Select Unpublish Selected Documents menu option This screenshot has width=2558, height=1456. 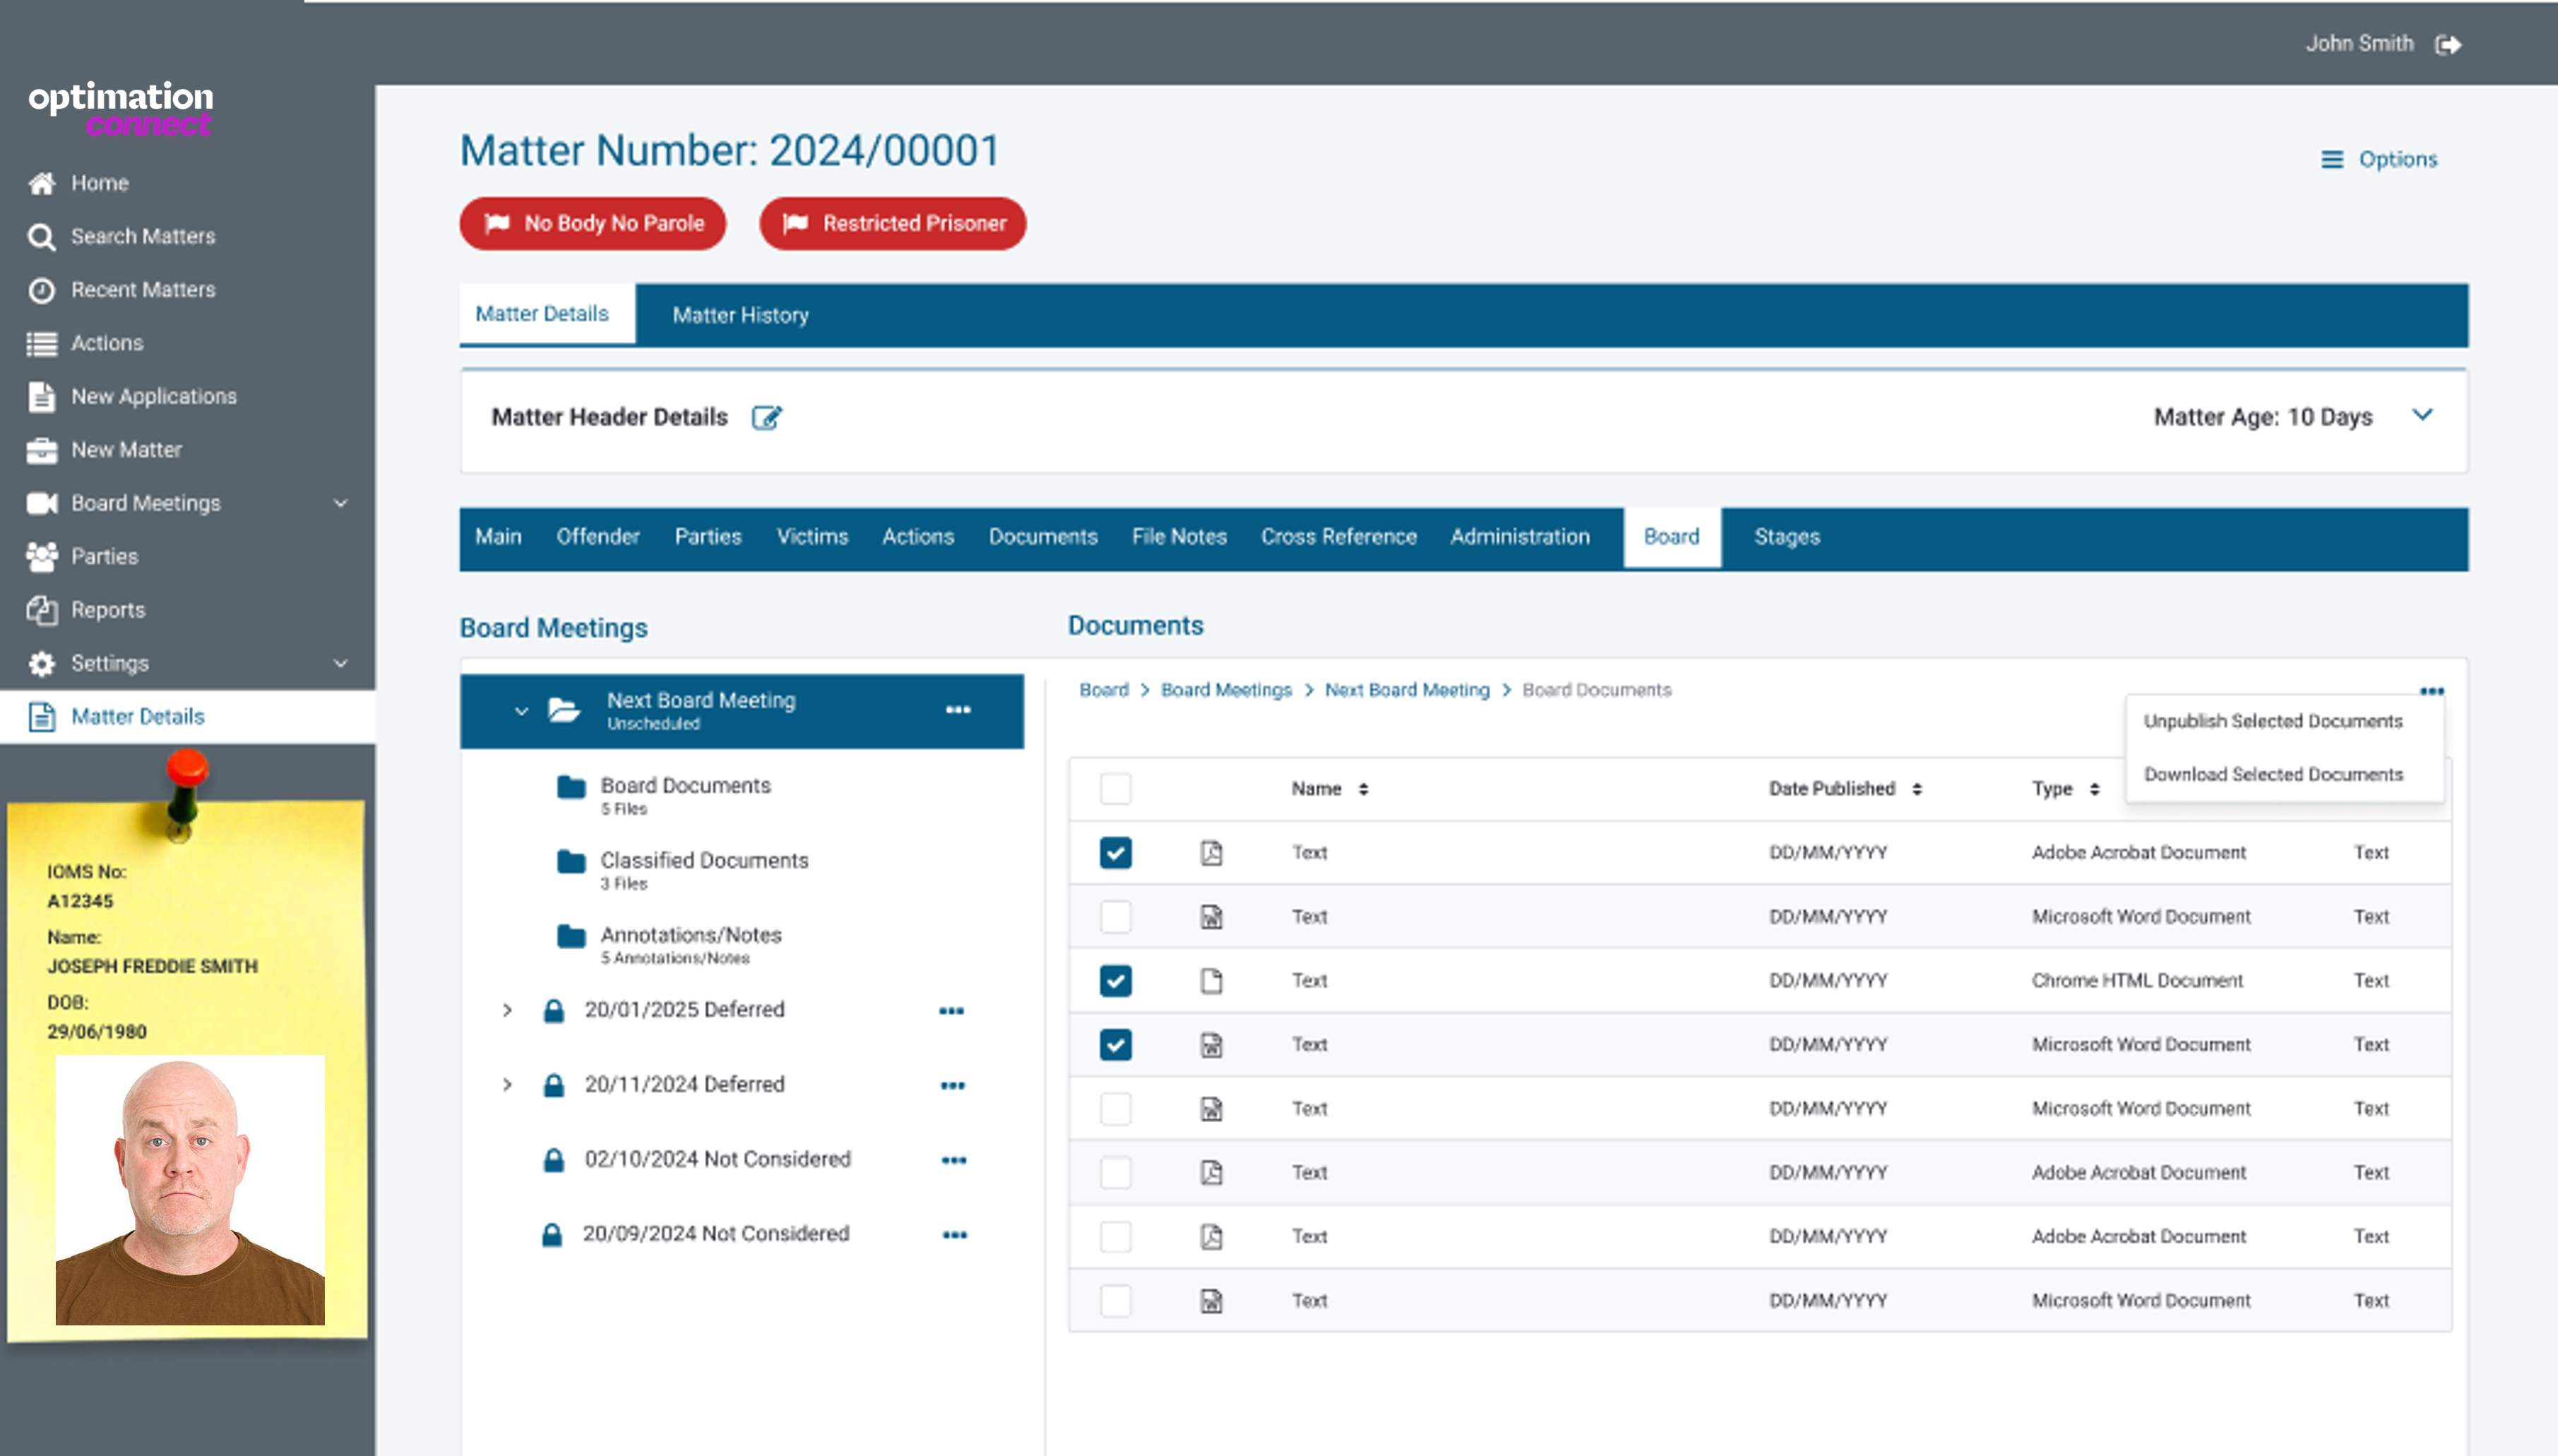[2272, 721]
